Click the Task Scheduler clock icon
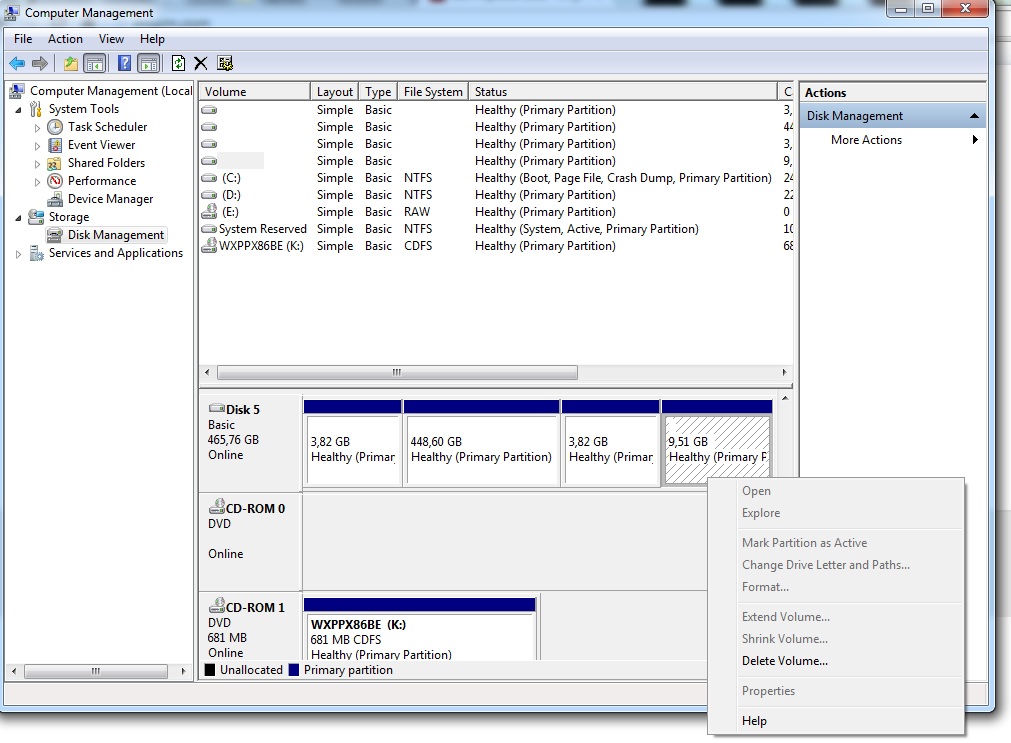Image resolution: width=1011 pixels, height=743 pixels. 55,127
